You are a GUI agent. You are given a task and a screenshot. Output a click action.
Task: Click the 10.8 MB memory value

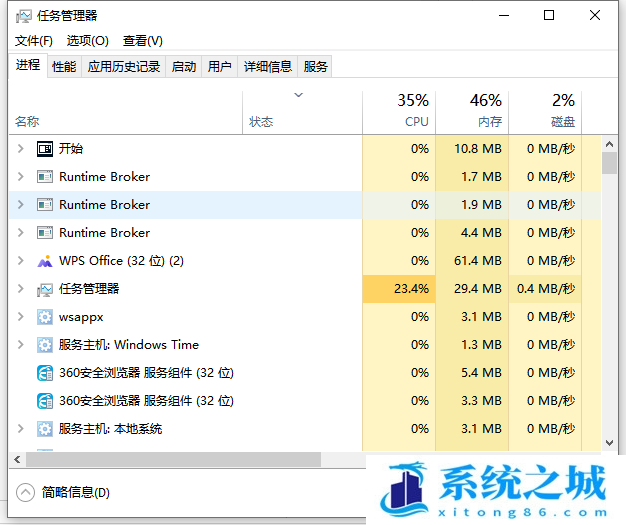pyautogui.click(x=477, y=149)
